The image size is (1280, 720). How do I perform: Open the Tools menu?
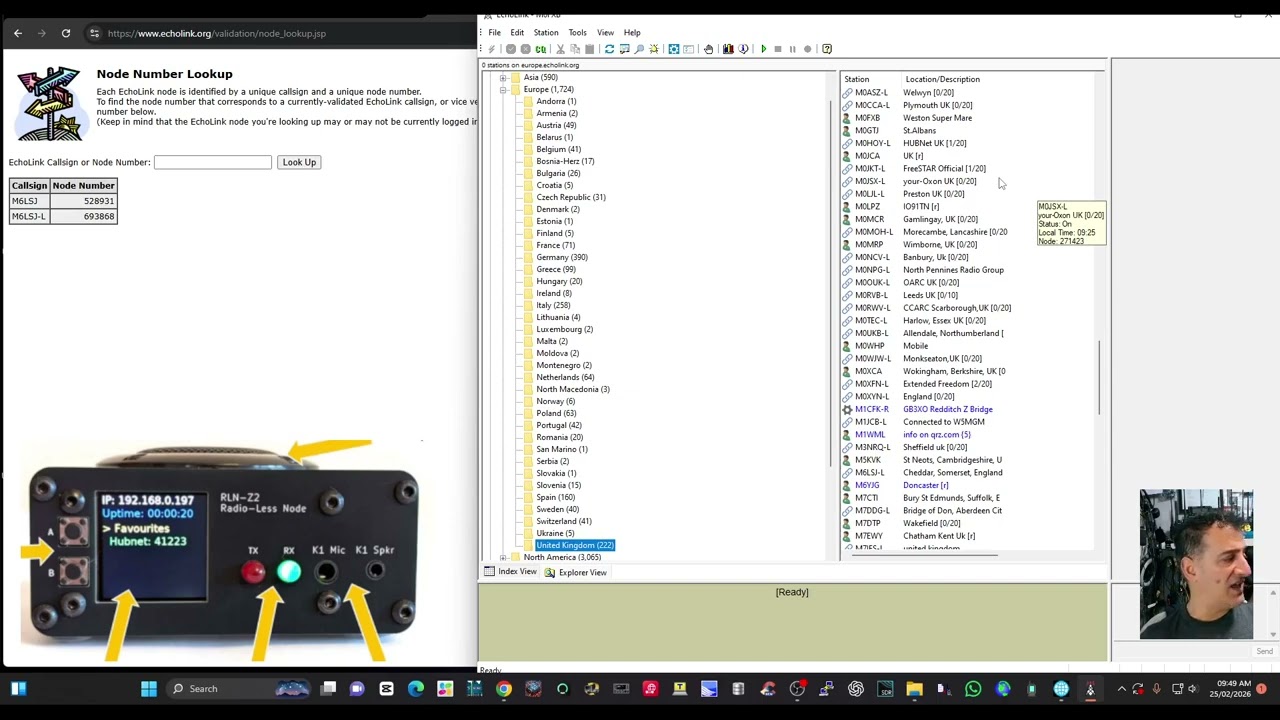click(577, 32)
